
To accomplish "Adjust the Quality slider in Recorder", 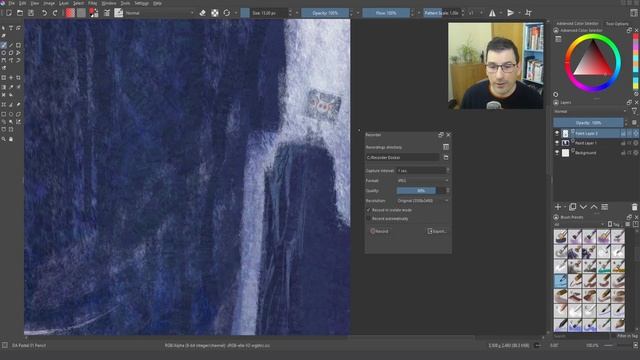I will (421, 191).
